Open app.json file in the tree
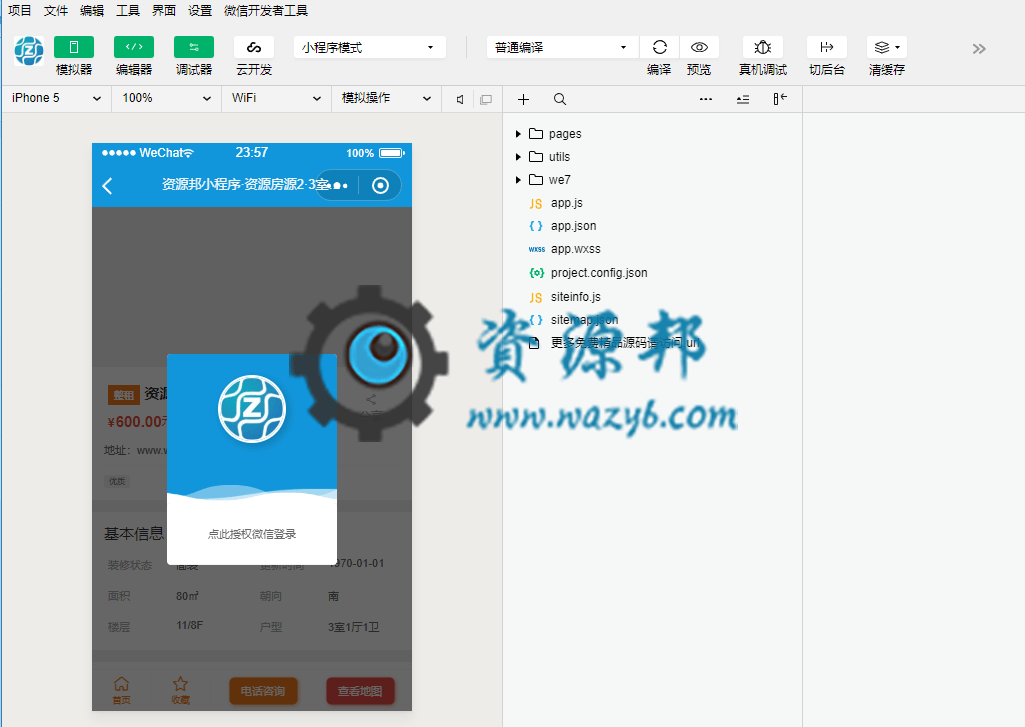This screenshot has width=1025, height=727. pos(573,226)
